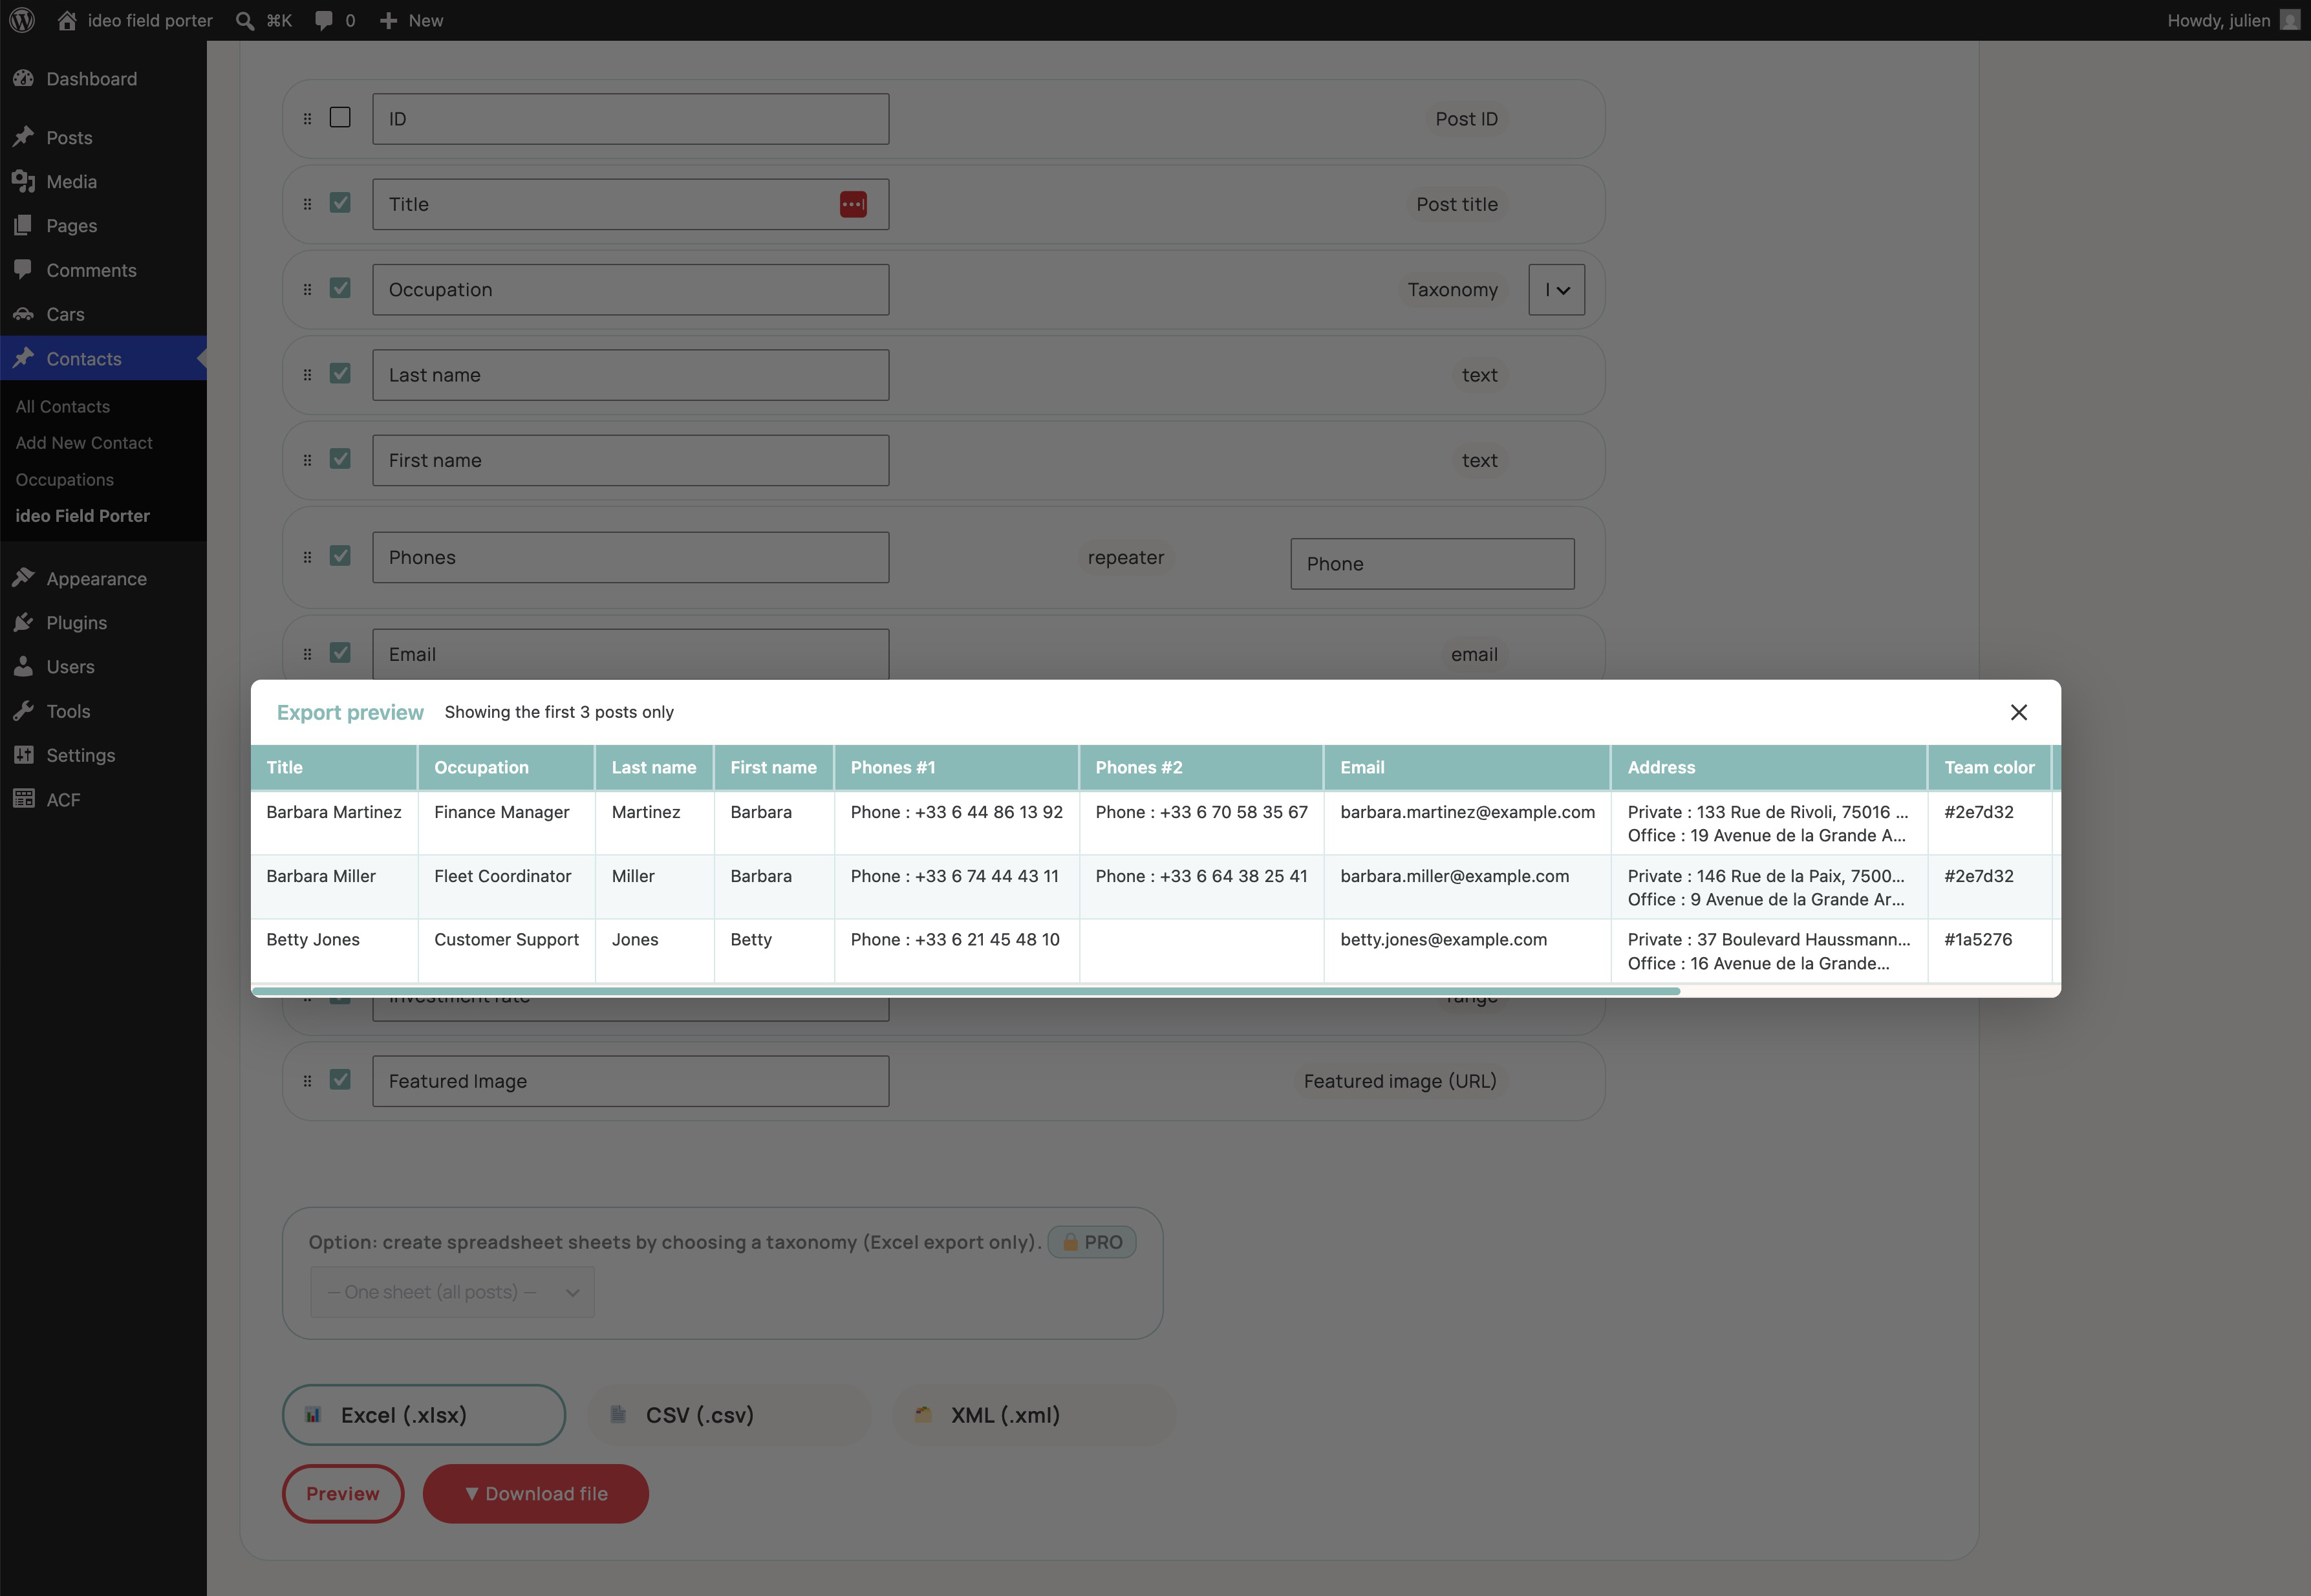This screenshot has width=2311, height=1596.
Task: Click the Team color column header
Action: [x=1990, y=767]
